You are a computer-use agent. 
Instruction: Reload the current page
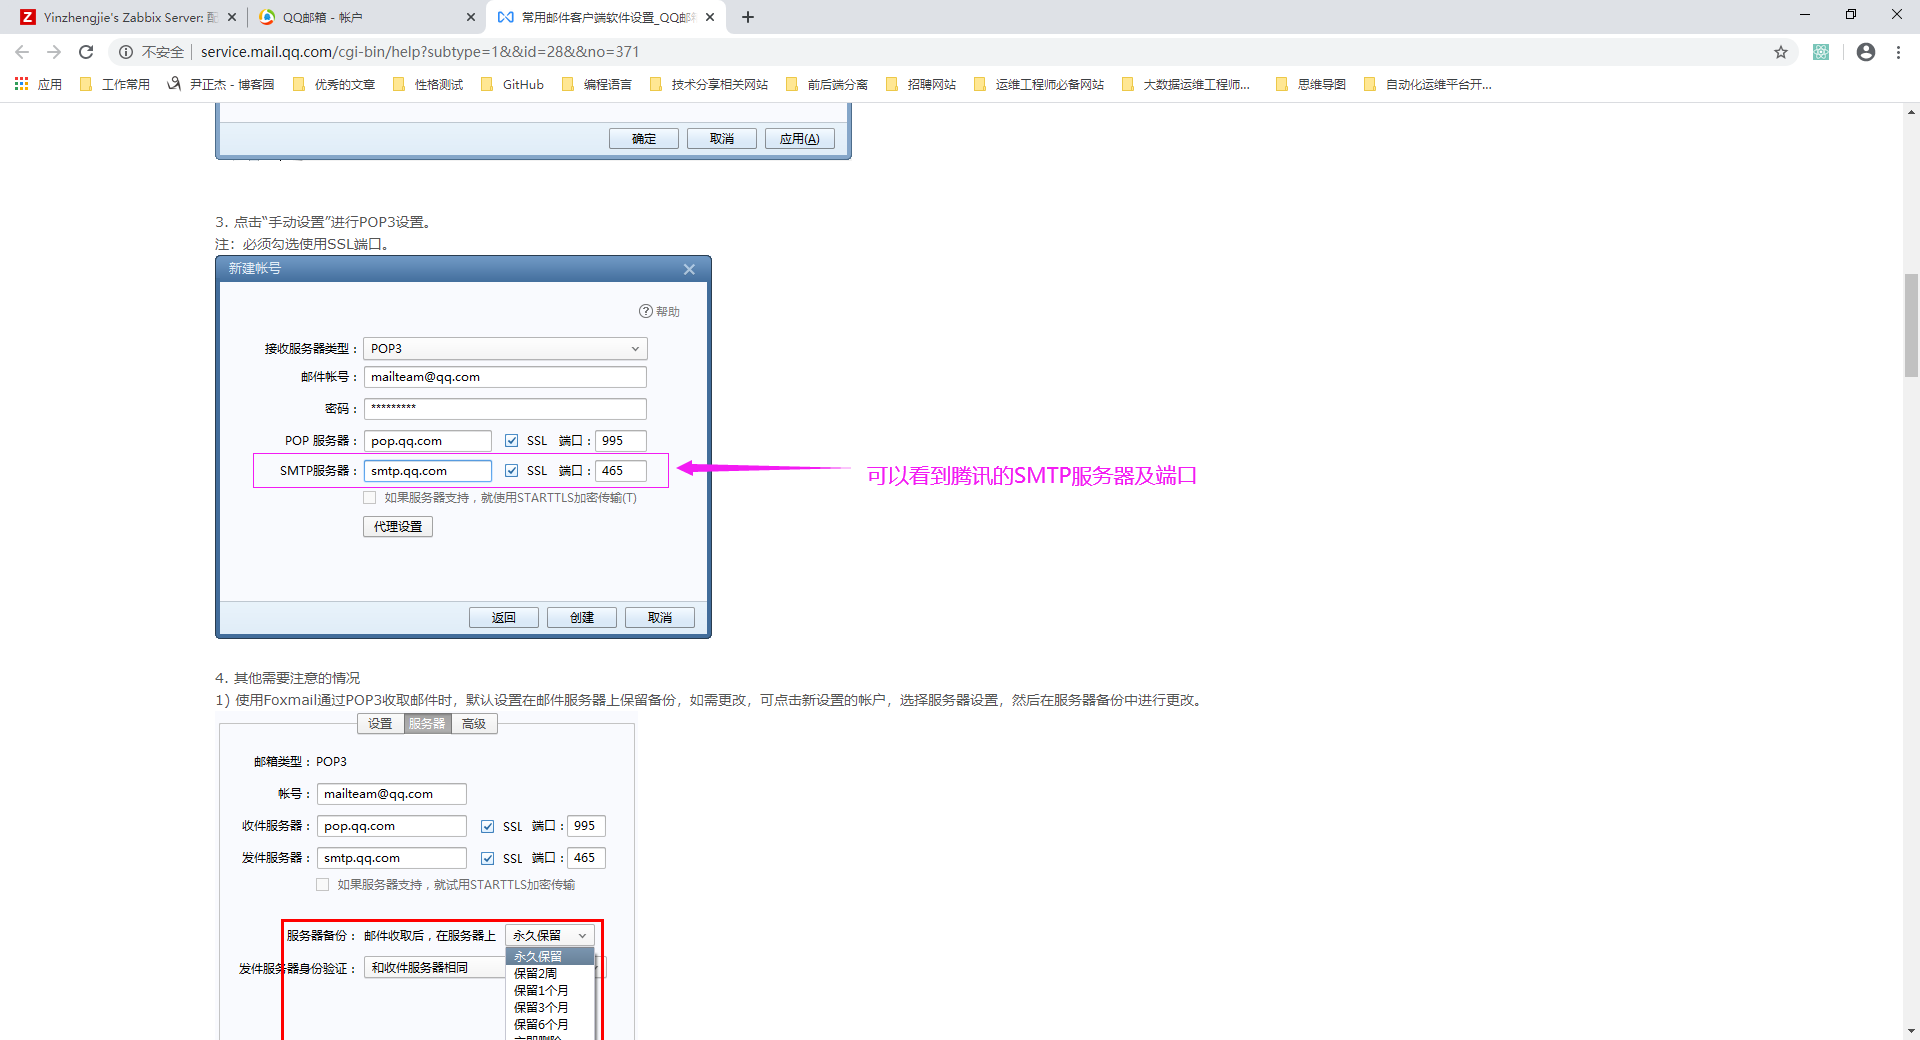86,52
